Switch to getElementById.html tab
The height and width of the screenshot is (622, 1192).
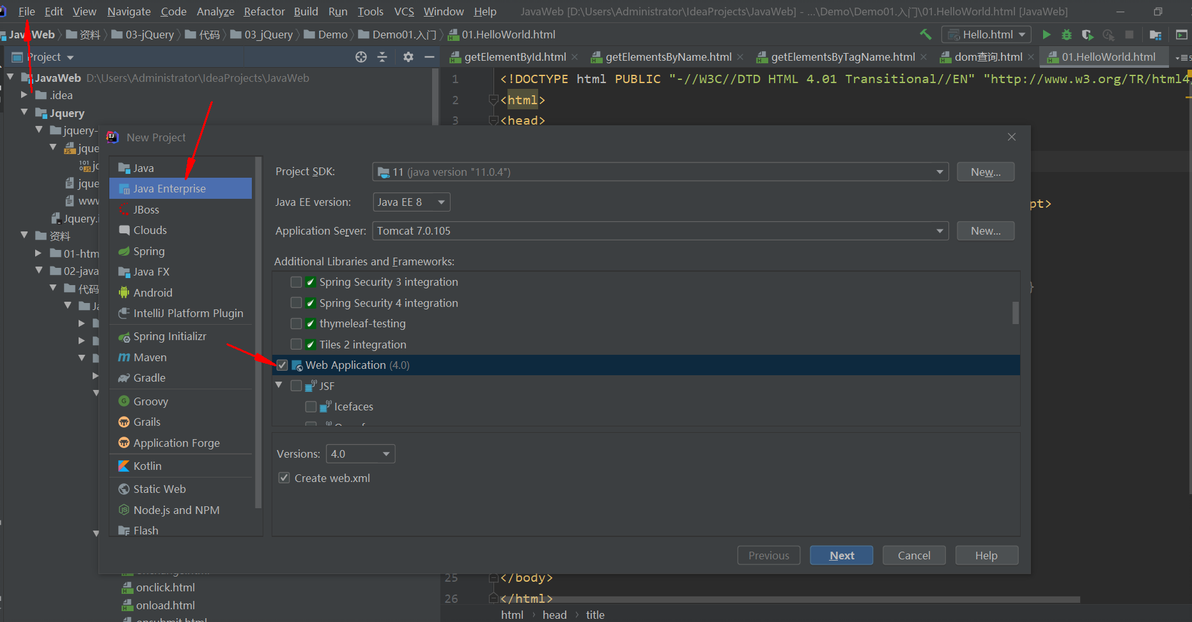(x=515, y=57)
